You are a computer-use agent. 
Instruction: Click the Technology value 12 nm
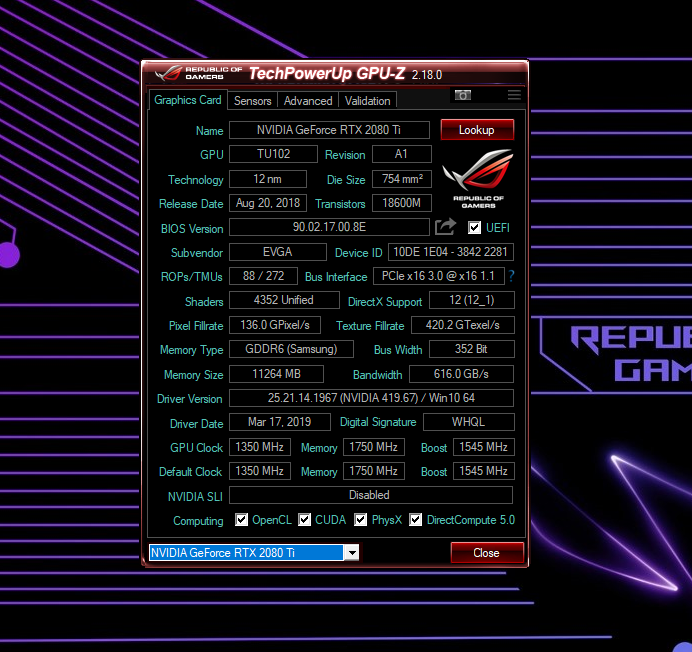click(268, 179)
